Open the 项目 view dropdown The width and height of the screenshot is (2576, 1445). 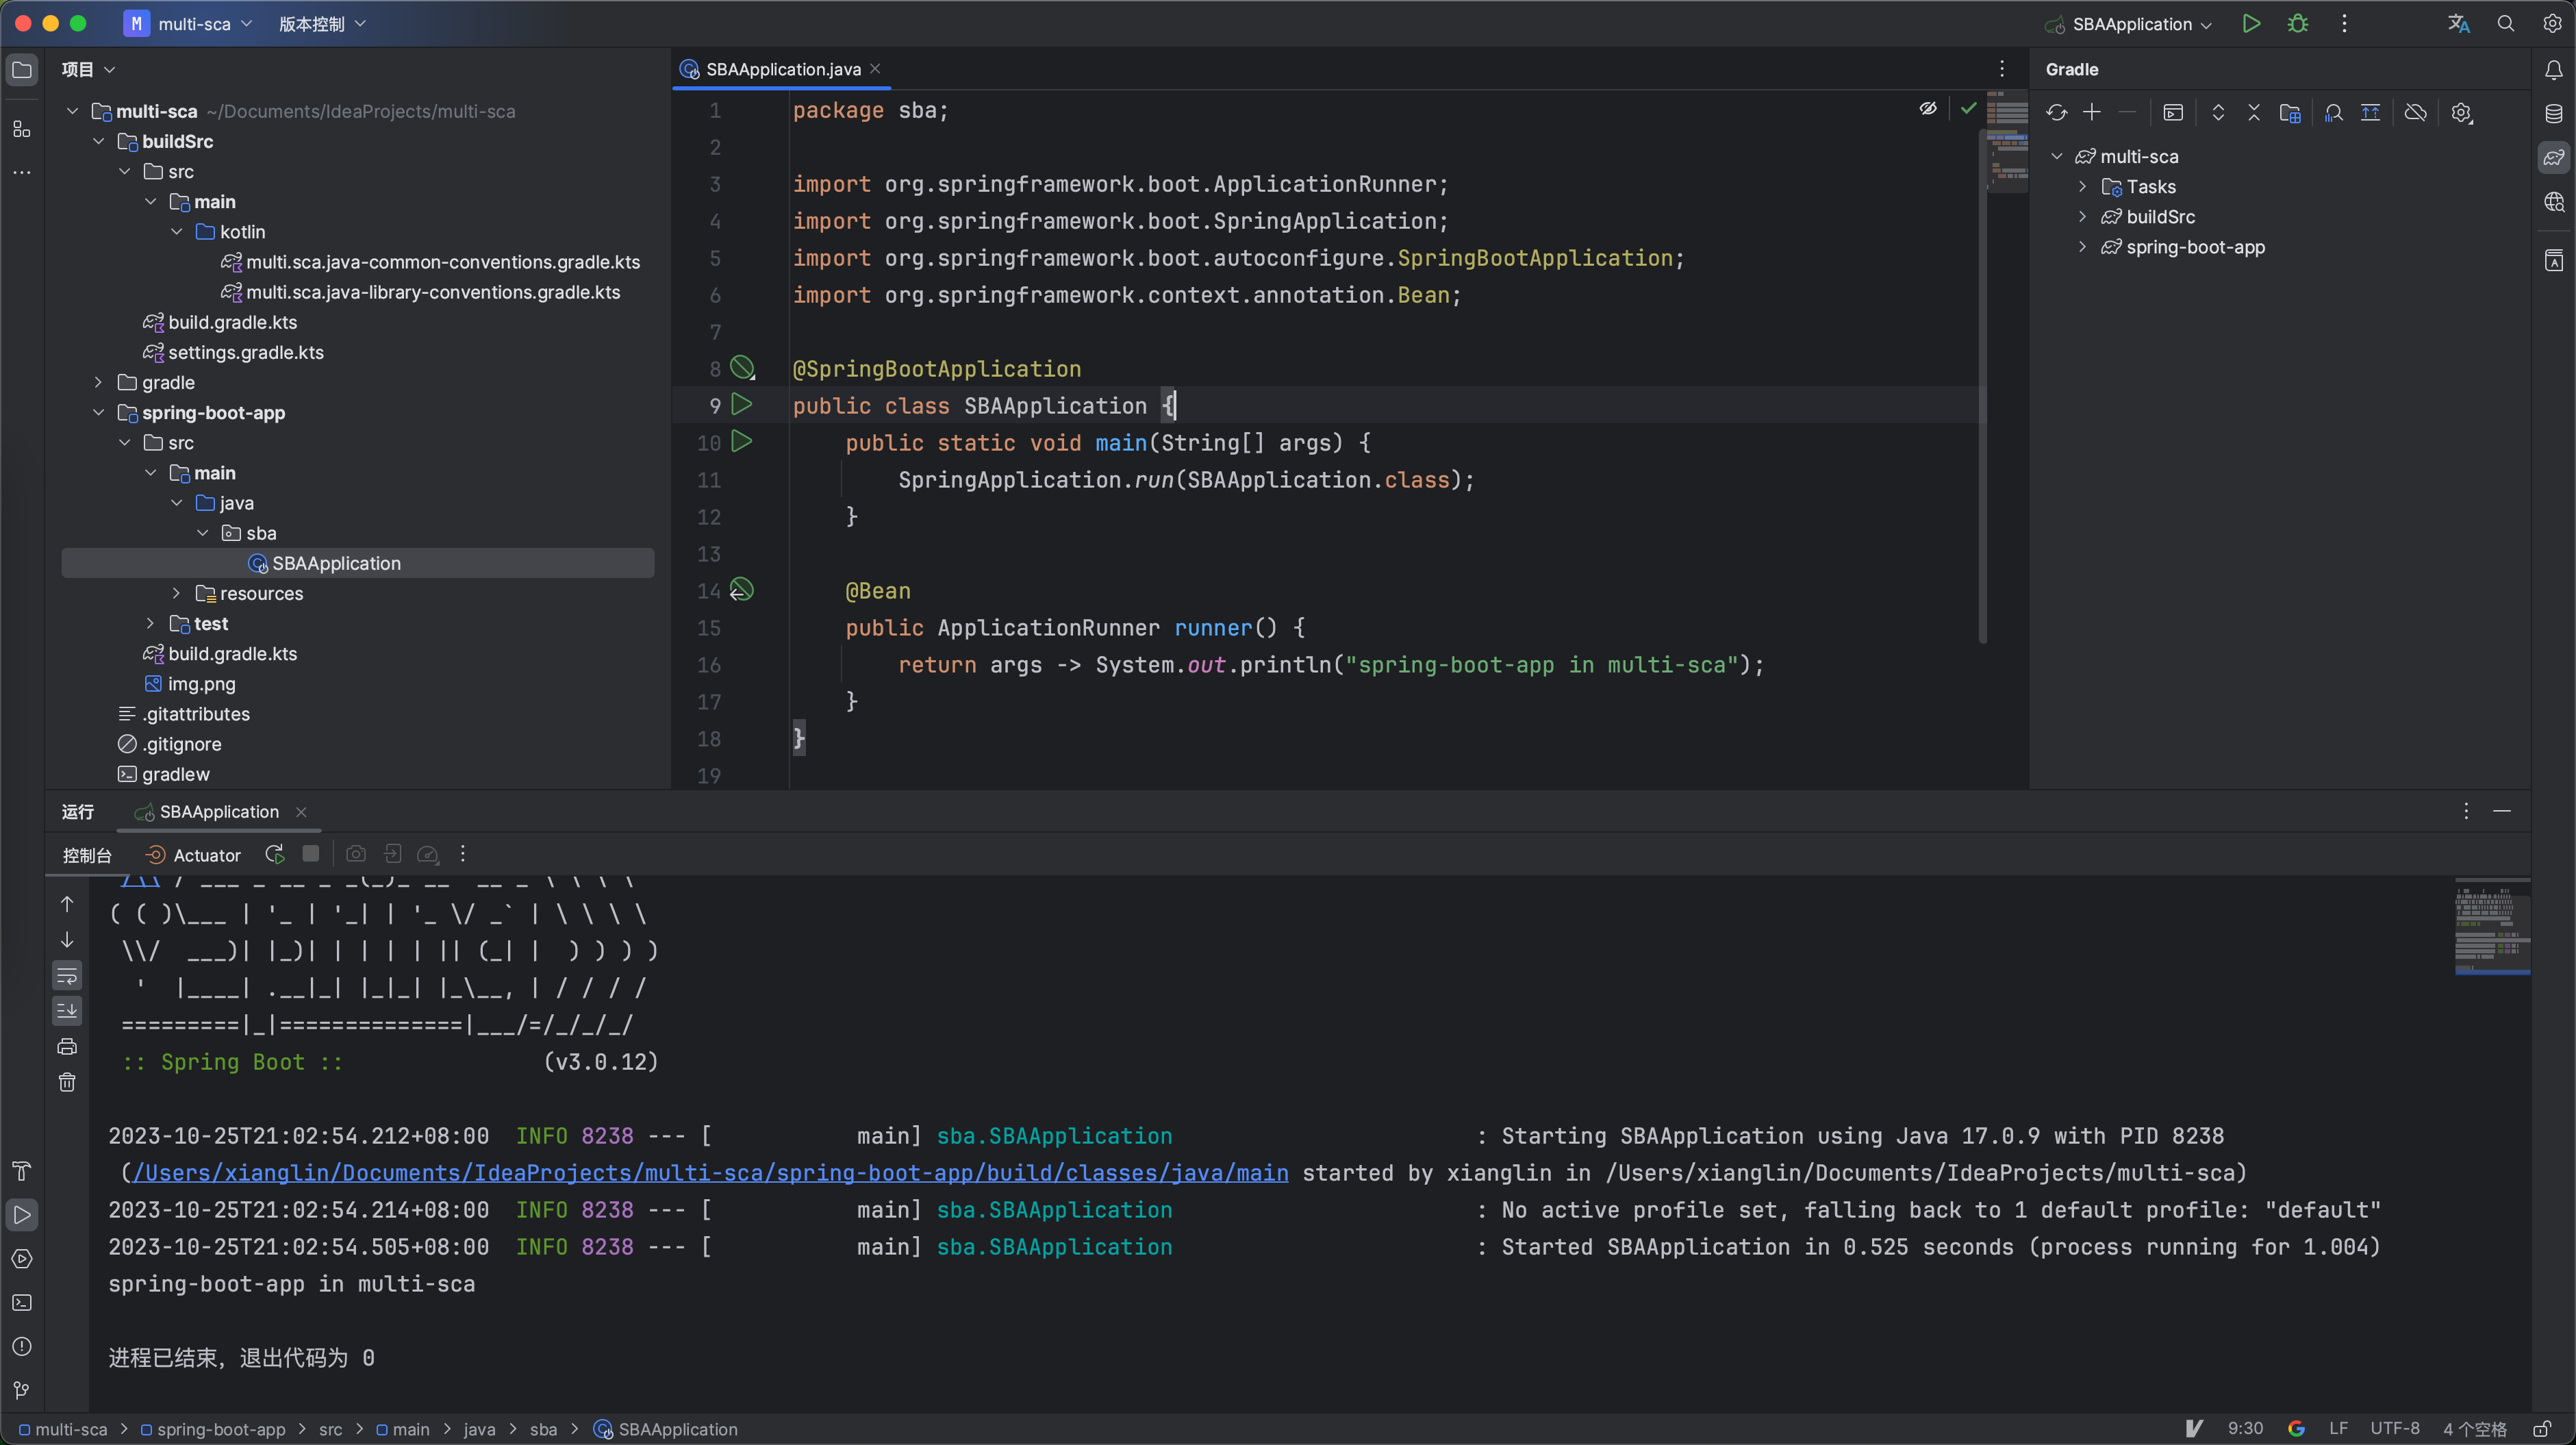(88, 70)
